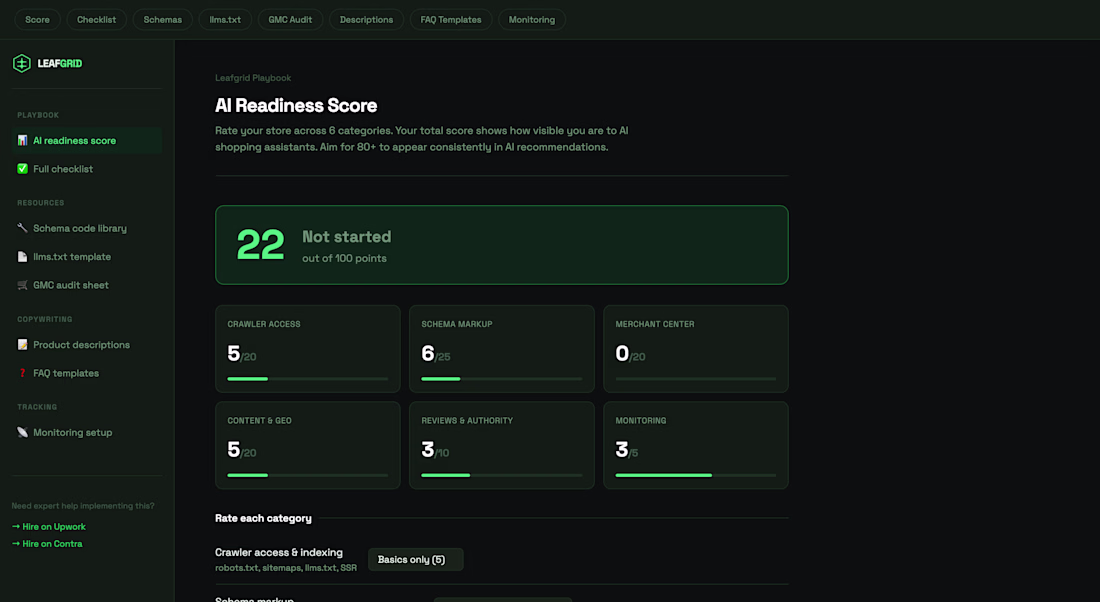Click the Need expert help implementing this text
The width and height of the screenshot is (1100, 602).
coord(83,506)
